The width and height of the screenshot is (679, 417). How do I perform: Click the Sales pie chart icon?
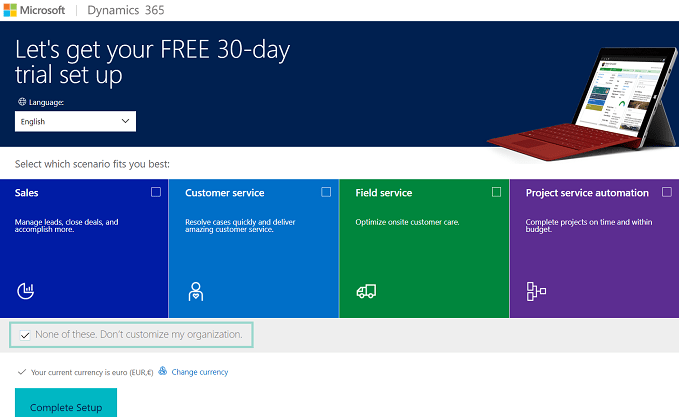click(26, 291)
